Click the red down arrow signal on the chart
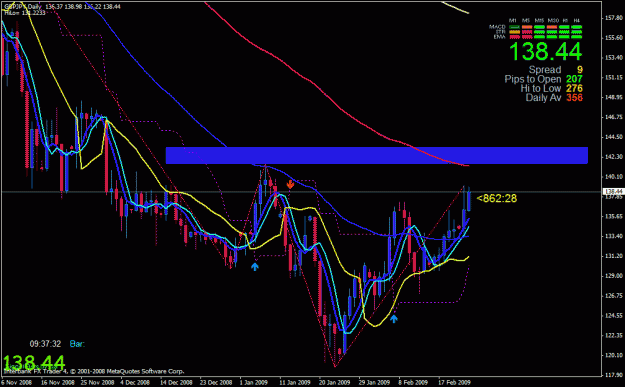Screen dimensions: 625x387 (x=291, y=184)
